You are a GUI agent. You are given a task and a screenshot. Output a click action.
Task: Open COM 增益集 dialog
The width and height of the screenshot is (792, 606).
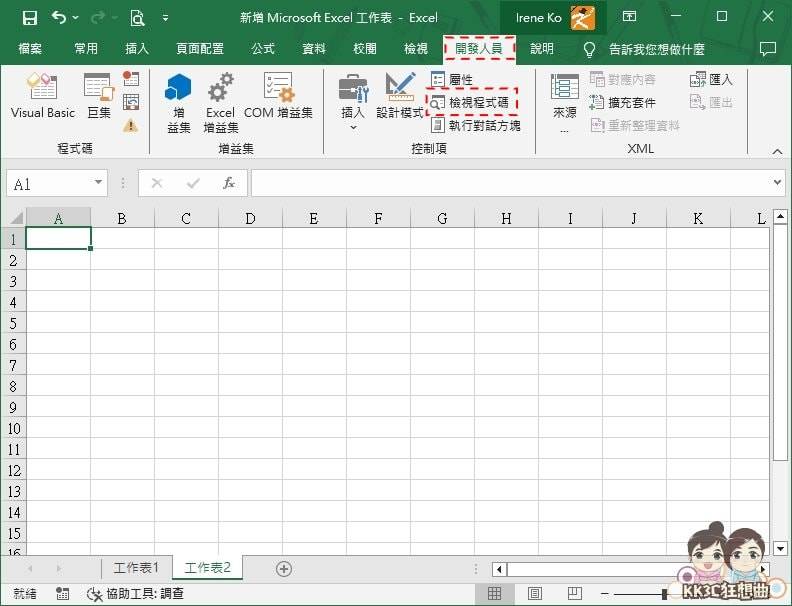(x=278, y=96)
